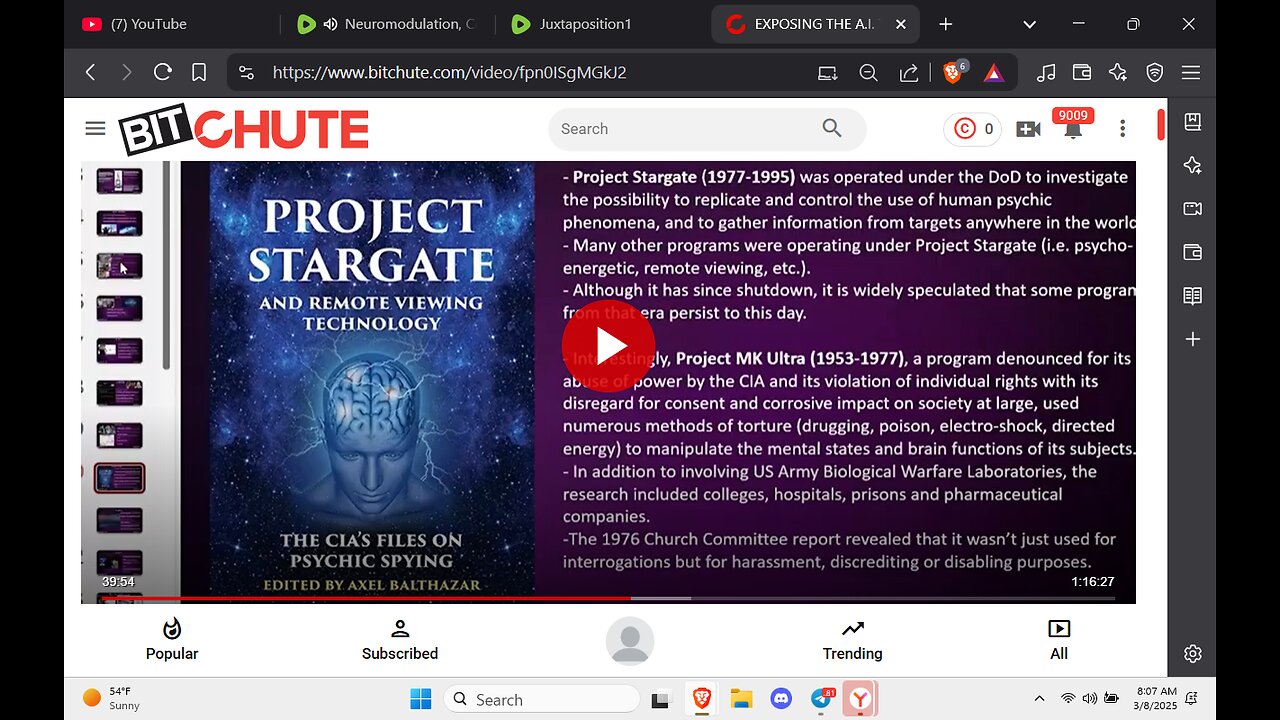The width and height of the screenshot is (1280, 720).
Task: Open the All videos section
Action: pos(1059,640)
